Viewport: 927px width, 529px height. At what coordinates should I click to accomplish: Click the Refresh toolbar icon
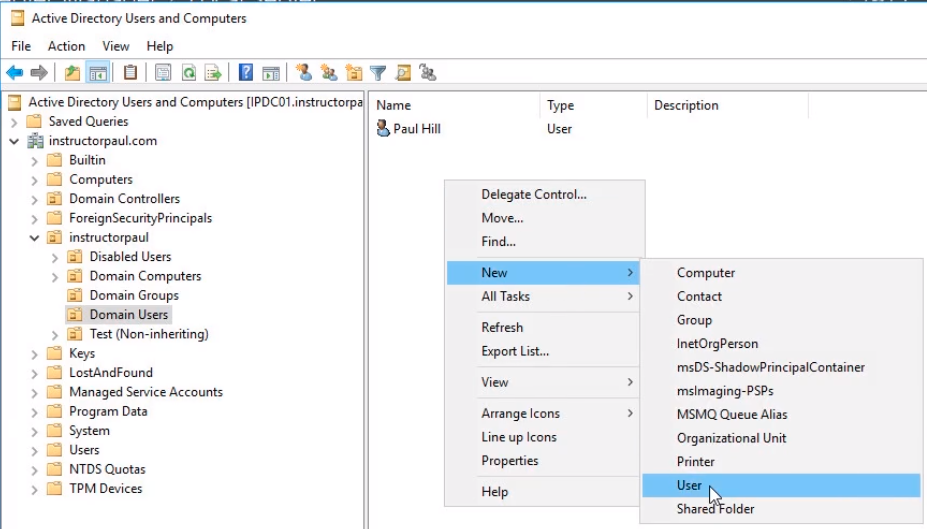click(188, 73)
